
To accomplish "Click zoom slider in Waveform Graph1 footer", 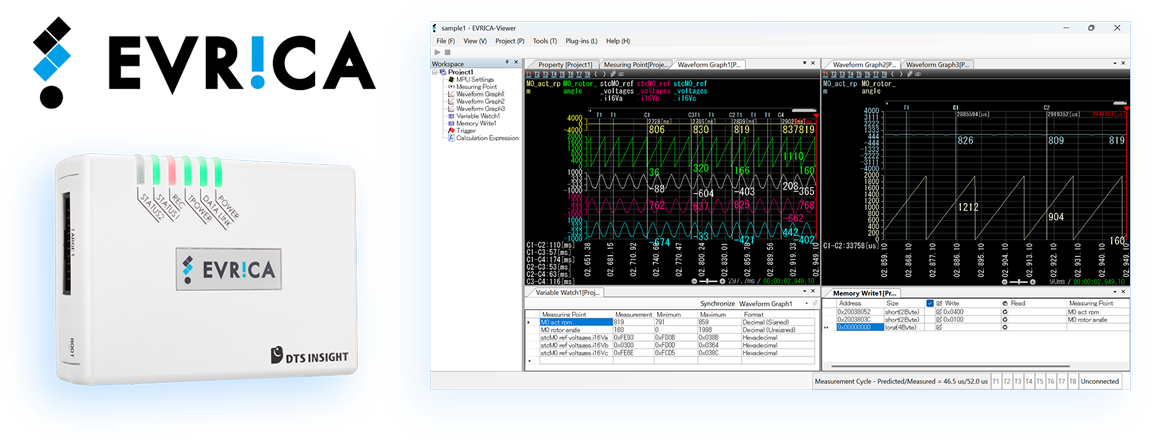I will tap(709, 281).
